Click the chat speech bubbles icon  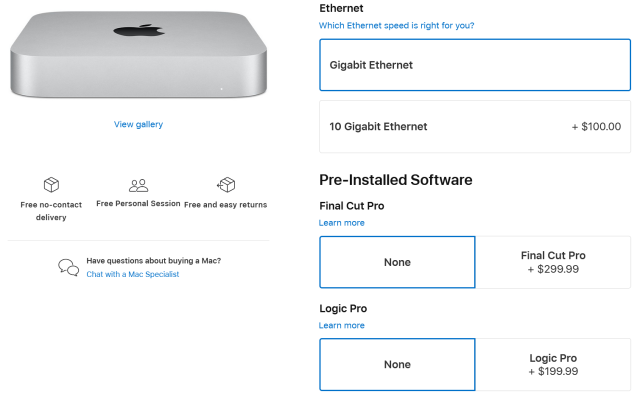(x=69, y=267)
